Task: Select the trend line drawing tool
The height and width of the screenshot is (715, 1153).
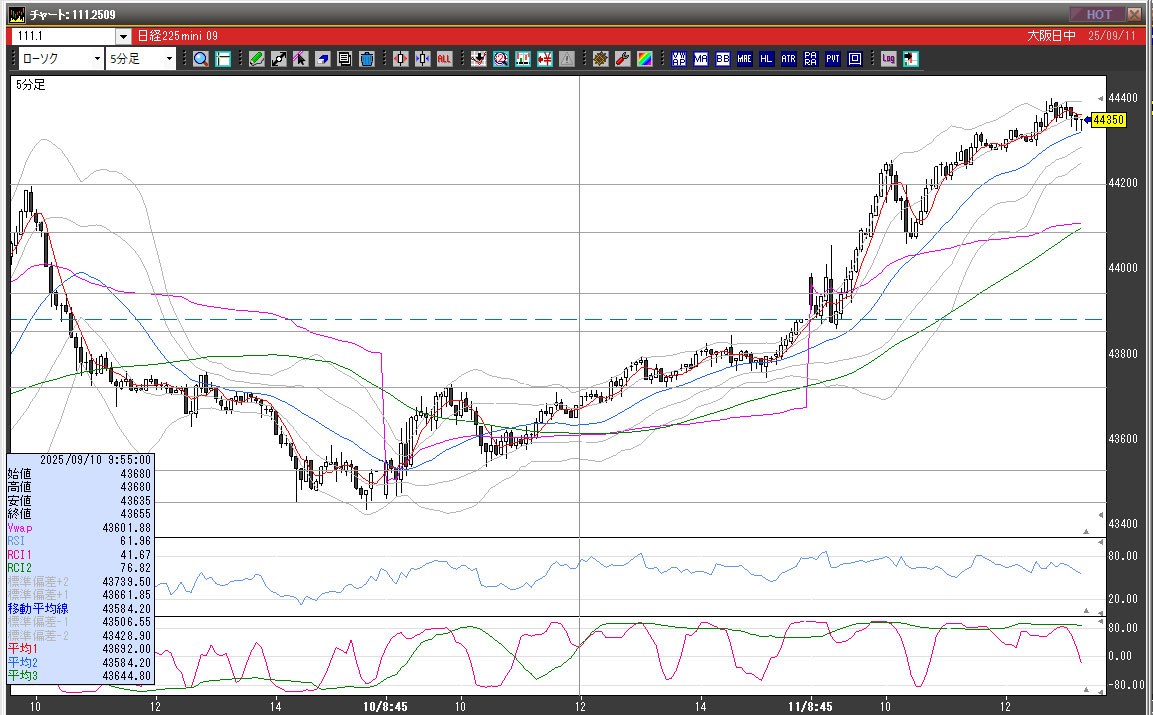Action: click(x=278, y=59)
